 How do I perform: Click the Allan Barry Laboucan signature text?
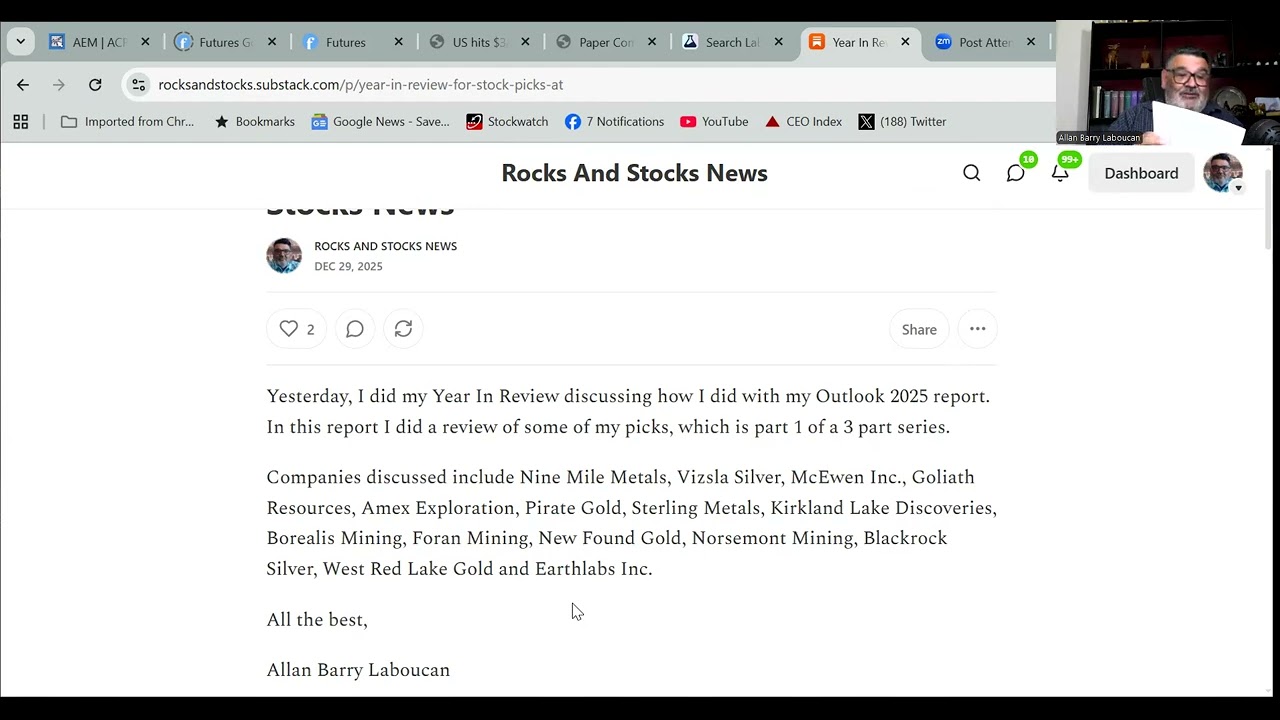point(358,670)
